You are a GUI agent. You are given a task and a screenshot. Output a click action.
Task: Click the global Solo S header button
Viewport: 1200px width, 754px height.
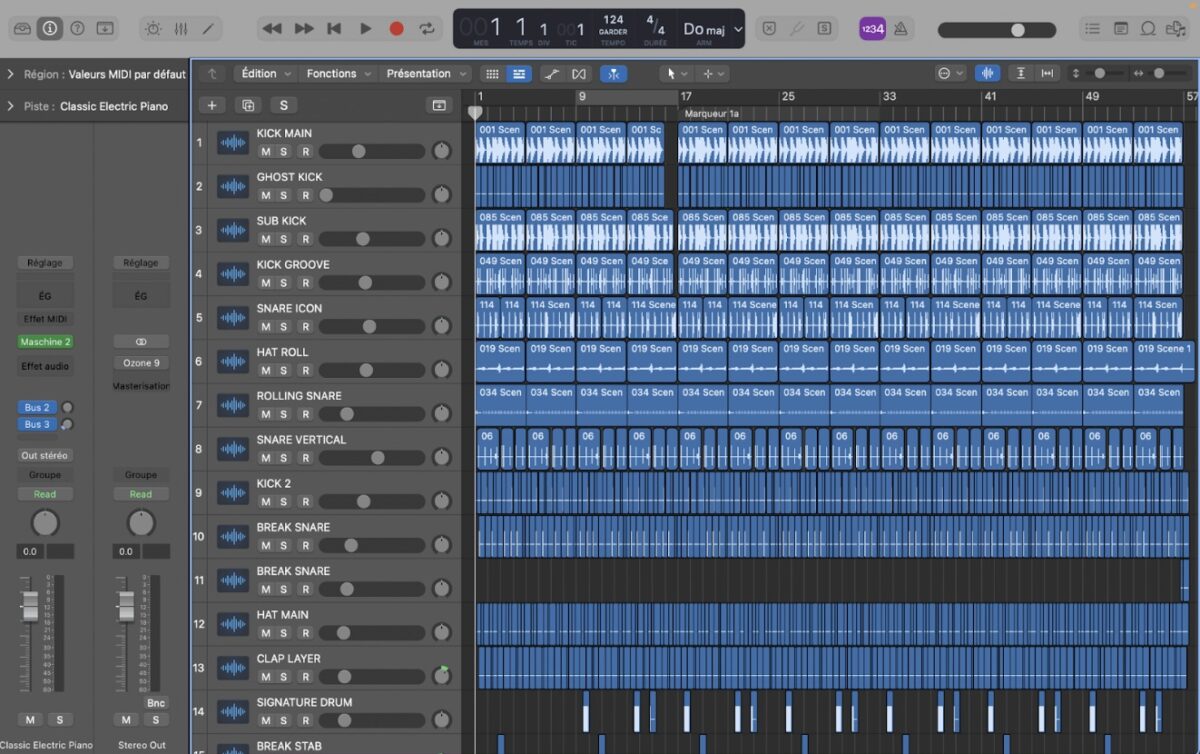click(x=284, y=105)
